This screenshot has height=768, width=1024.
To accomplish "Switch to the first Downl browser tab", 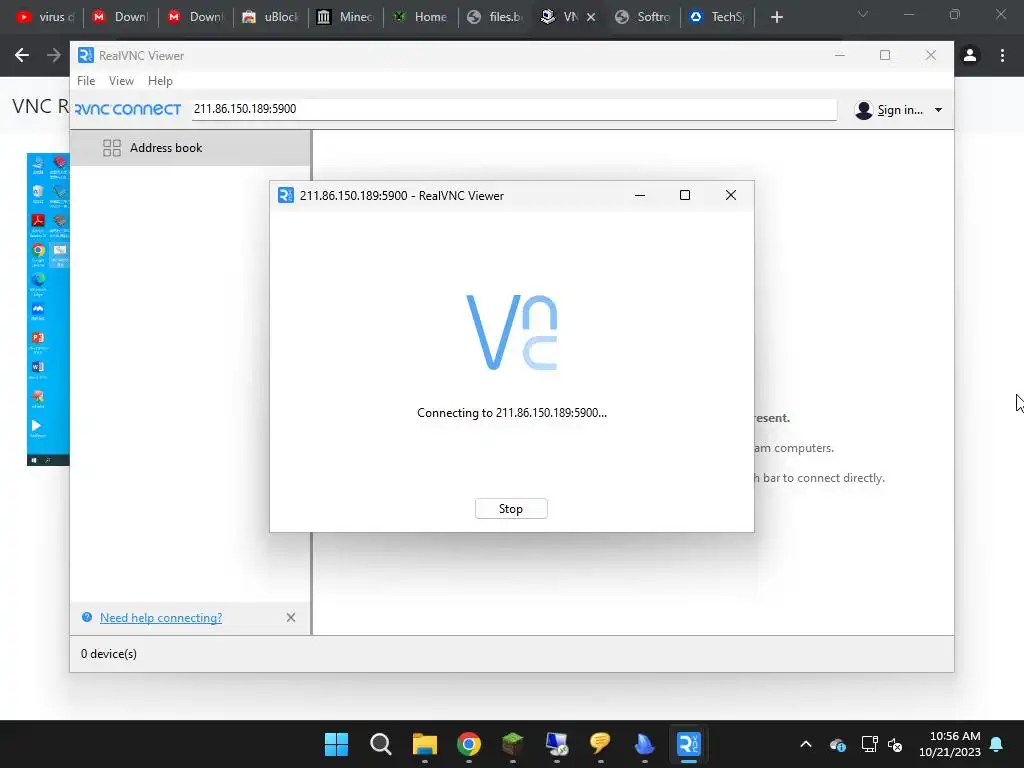I will coord(120,17).
